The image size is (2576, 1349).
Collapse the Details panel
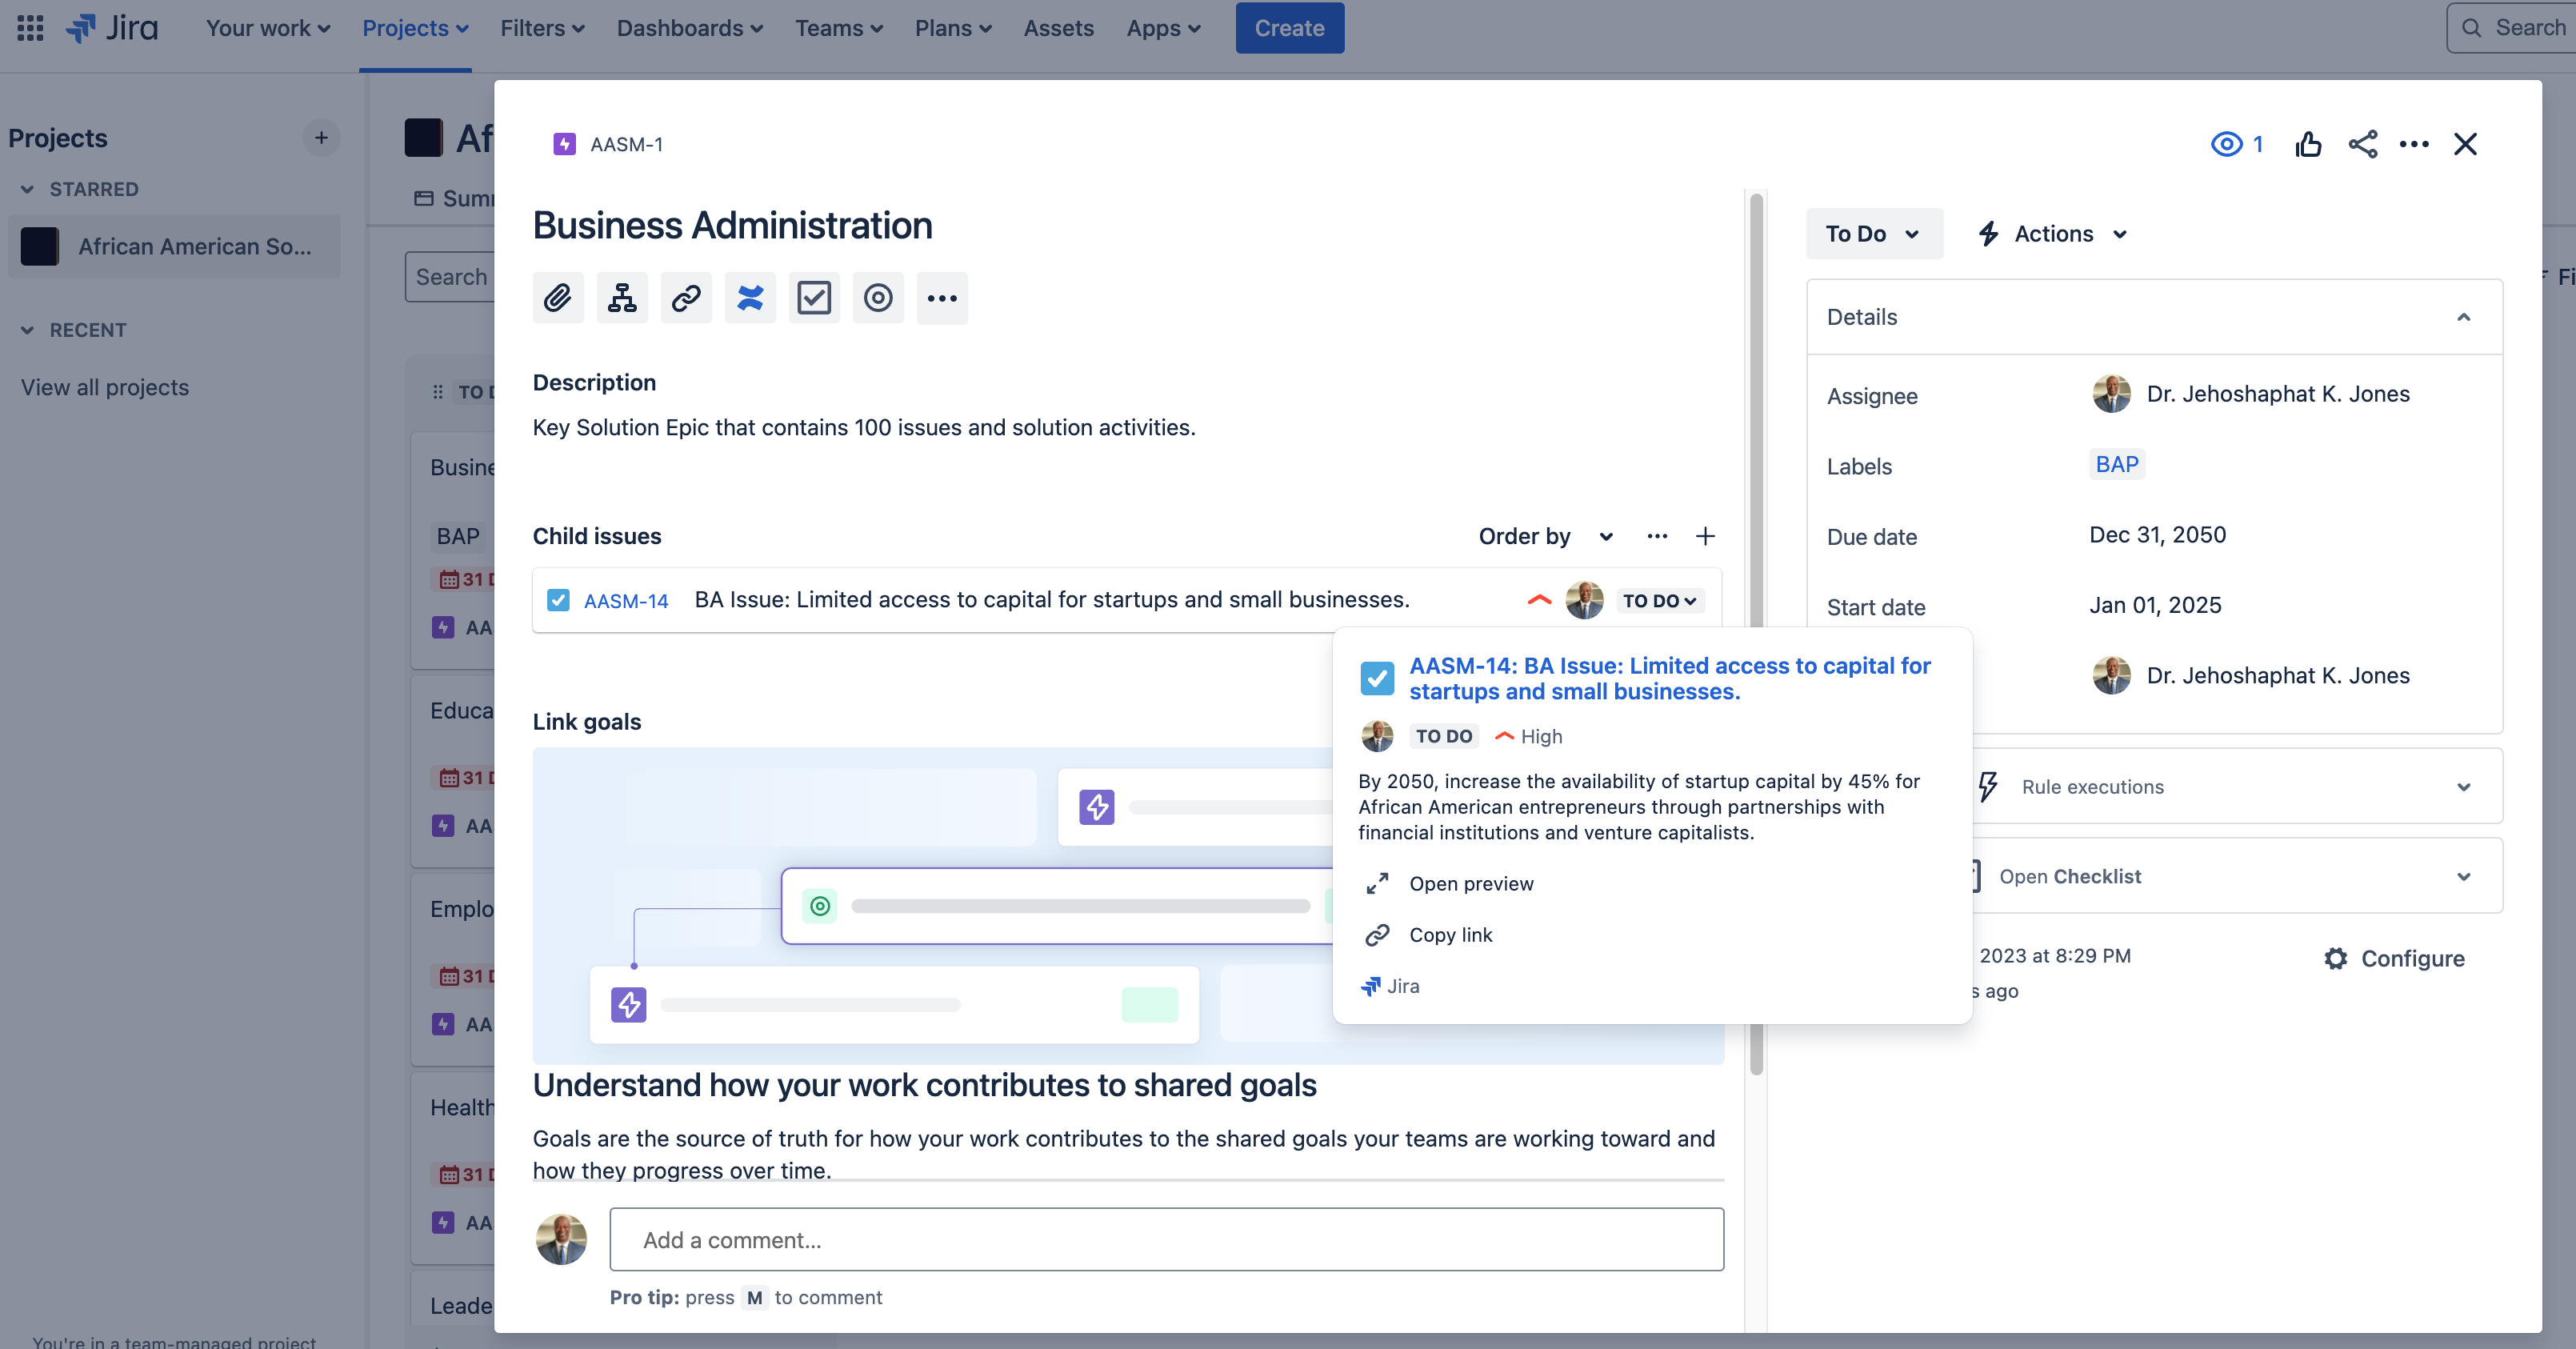point(2464,317)
